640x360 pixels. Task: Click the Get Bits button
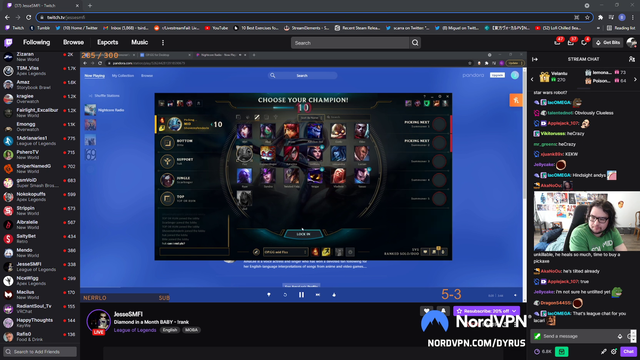click(x=609, y=42)
